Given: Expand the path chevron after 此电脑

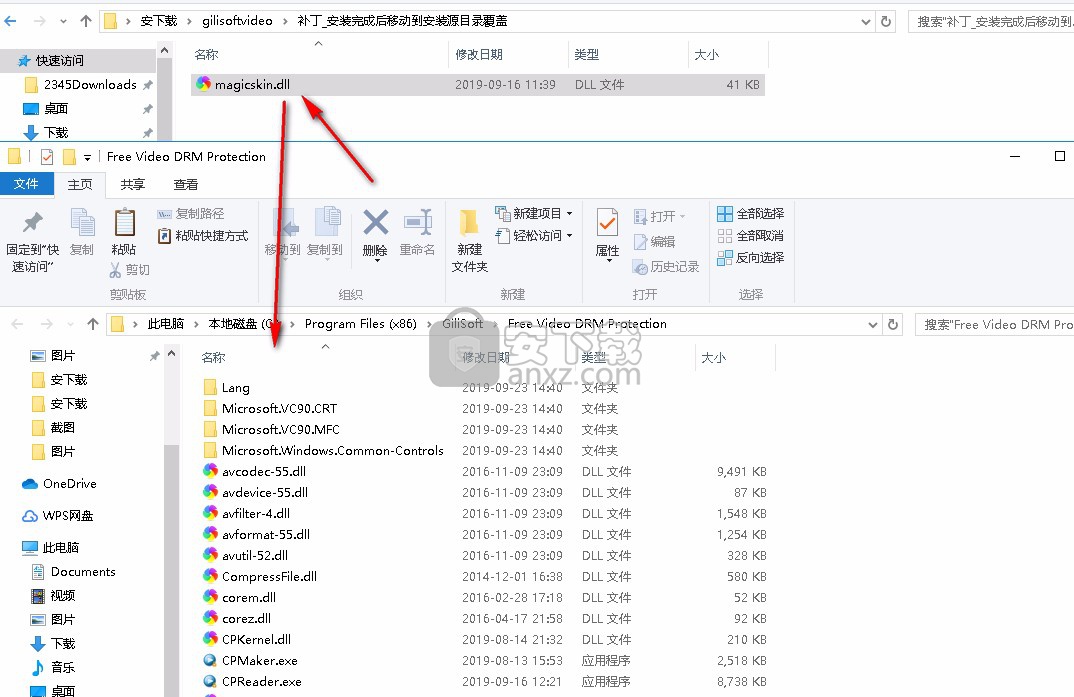Looking at the screenshot, I should click(196, 324).
